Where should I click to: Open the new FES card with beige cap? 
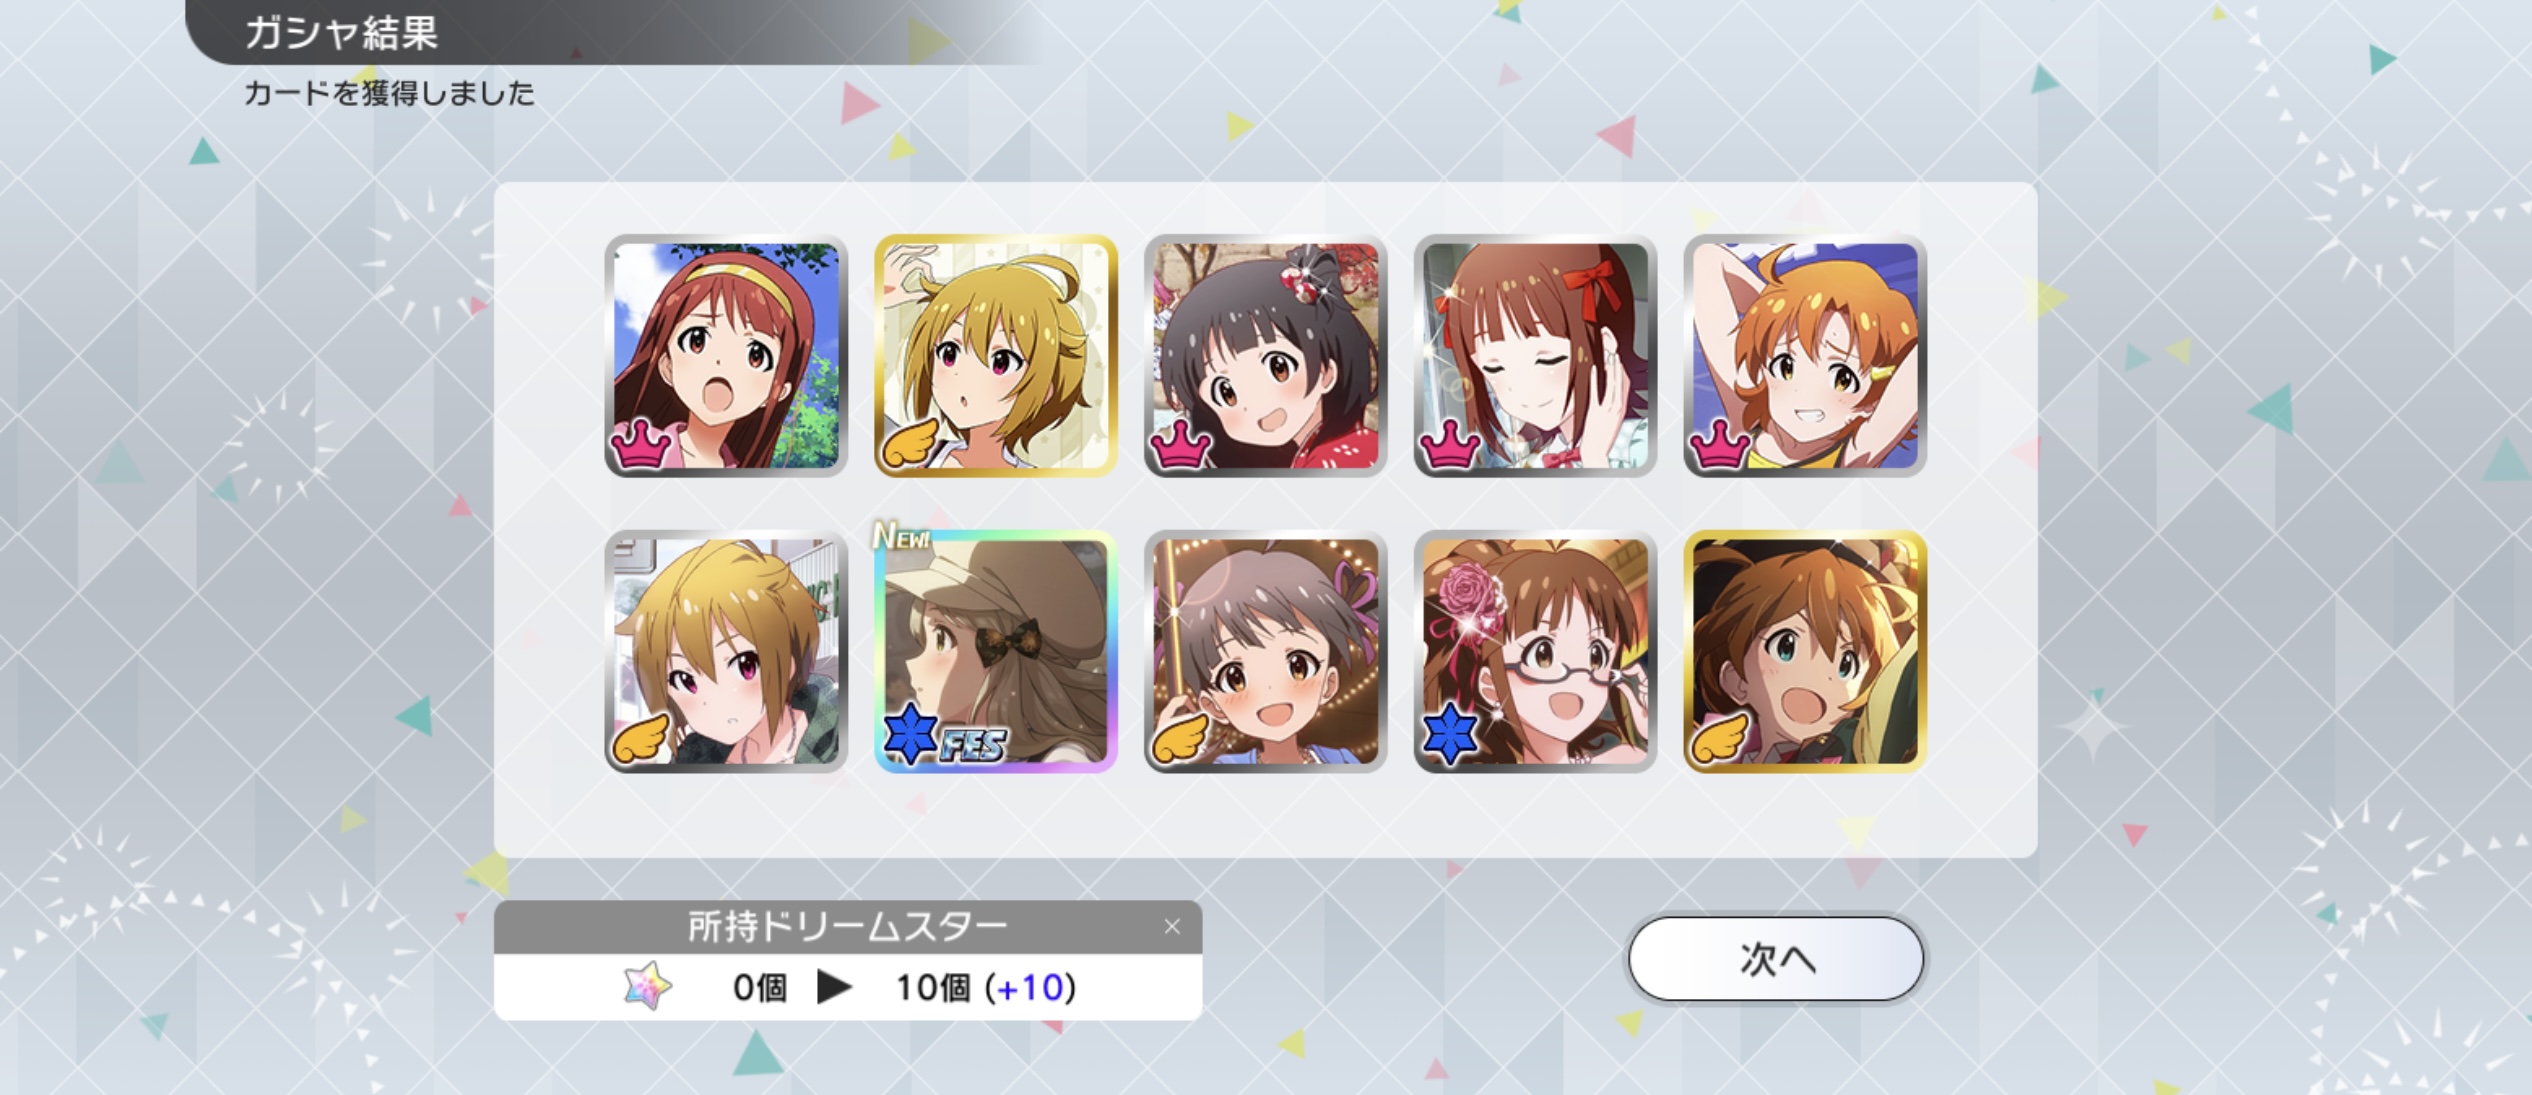996,652
